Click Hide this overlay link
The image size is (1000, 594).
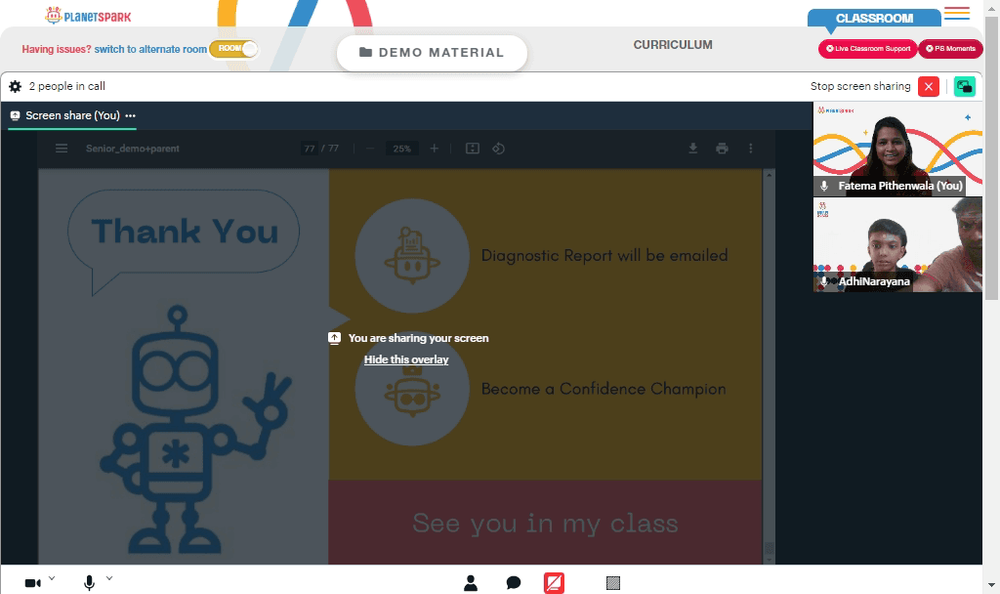406,360
